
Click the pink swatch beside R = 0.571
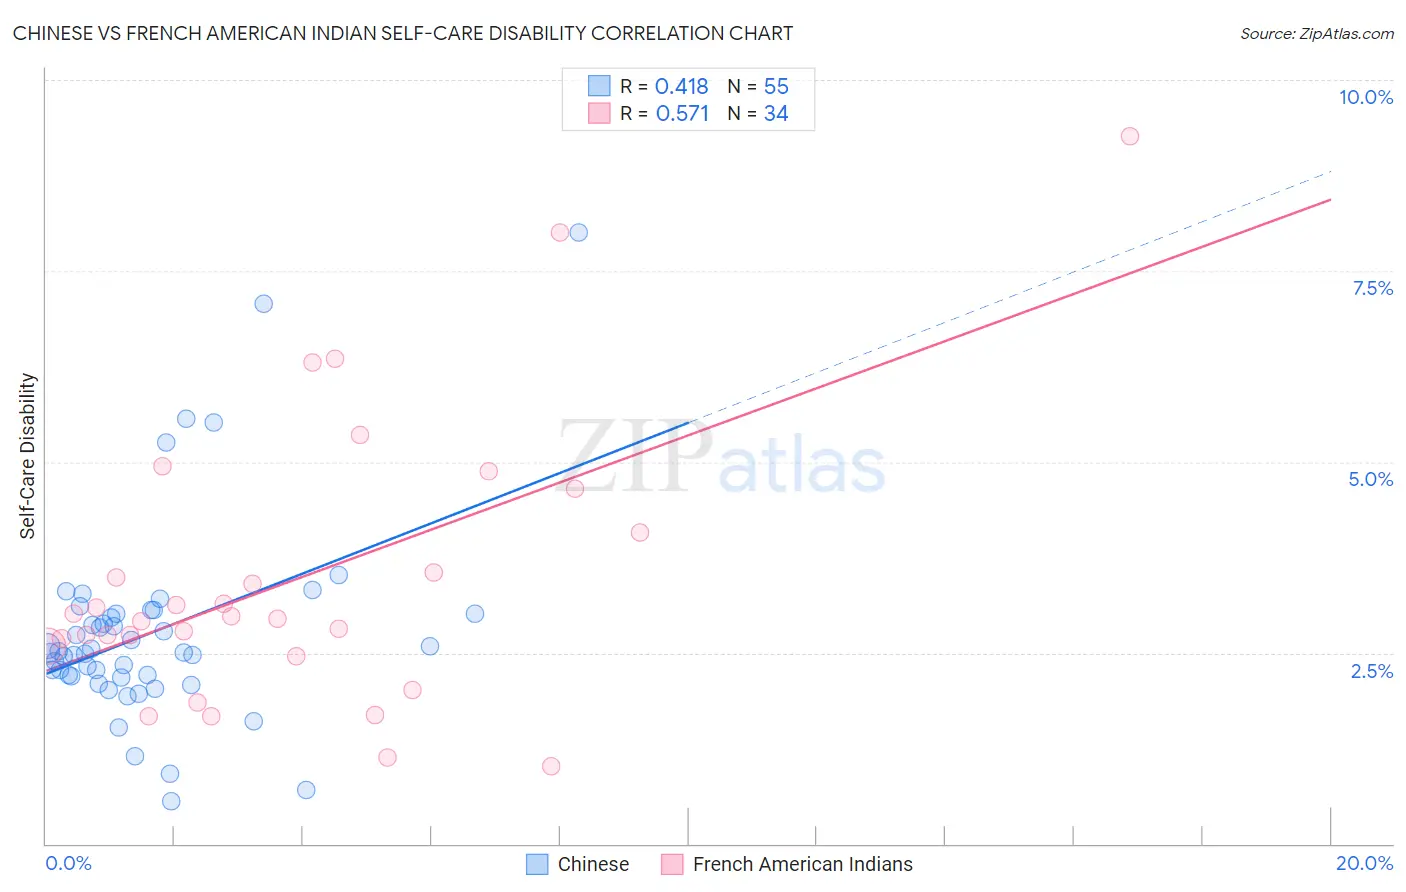point(599,113)
